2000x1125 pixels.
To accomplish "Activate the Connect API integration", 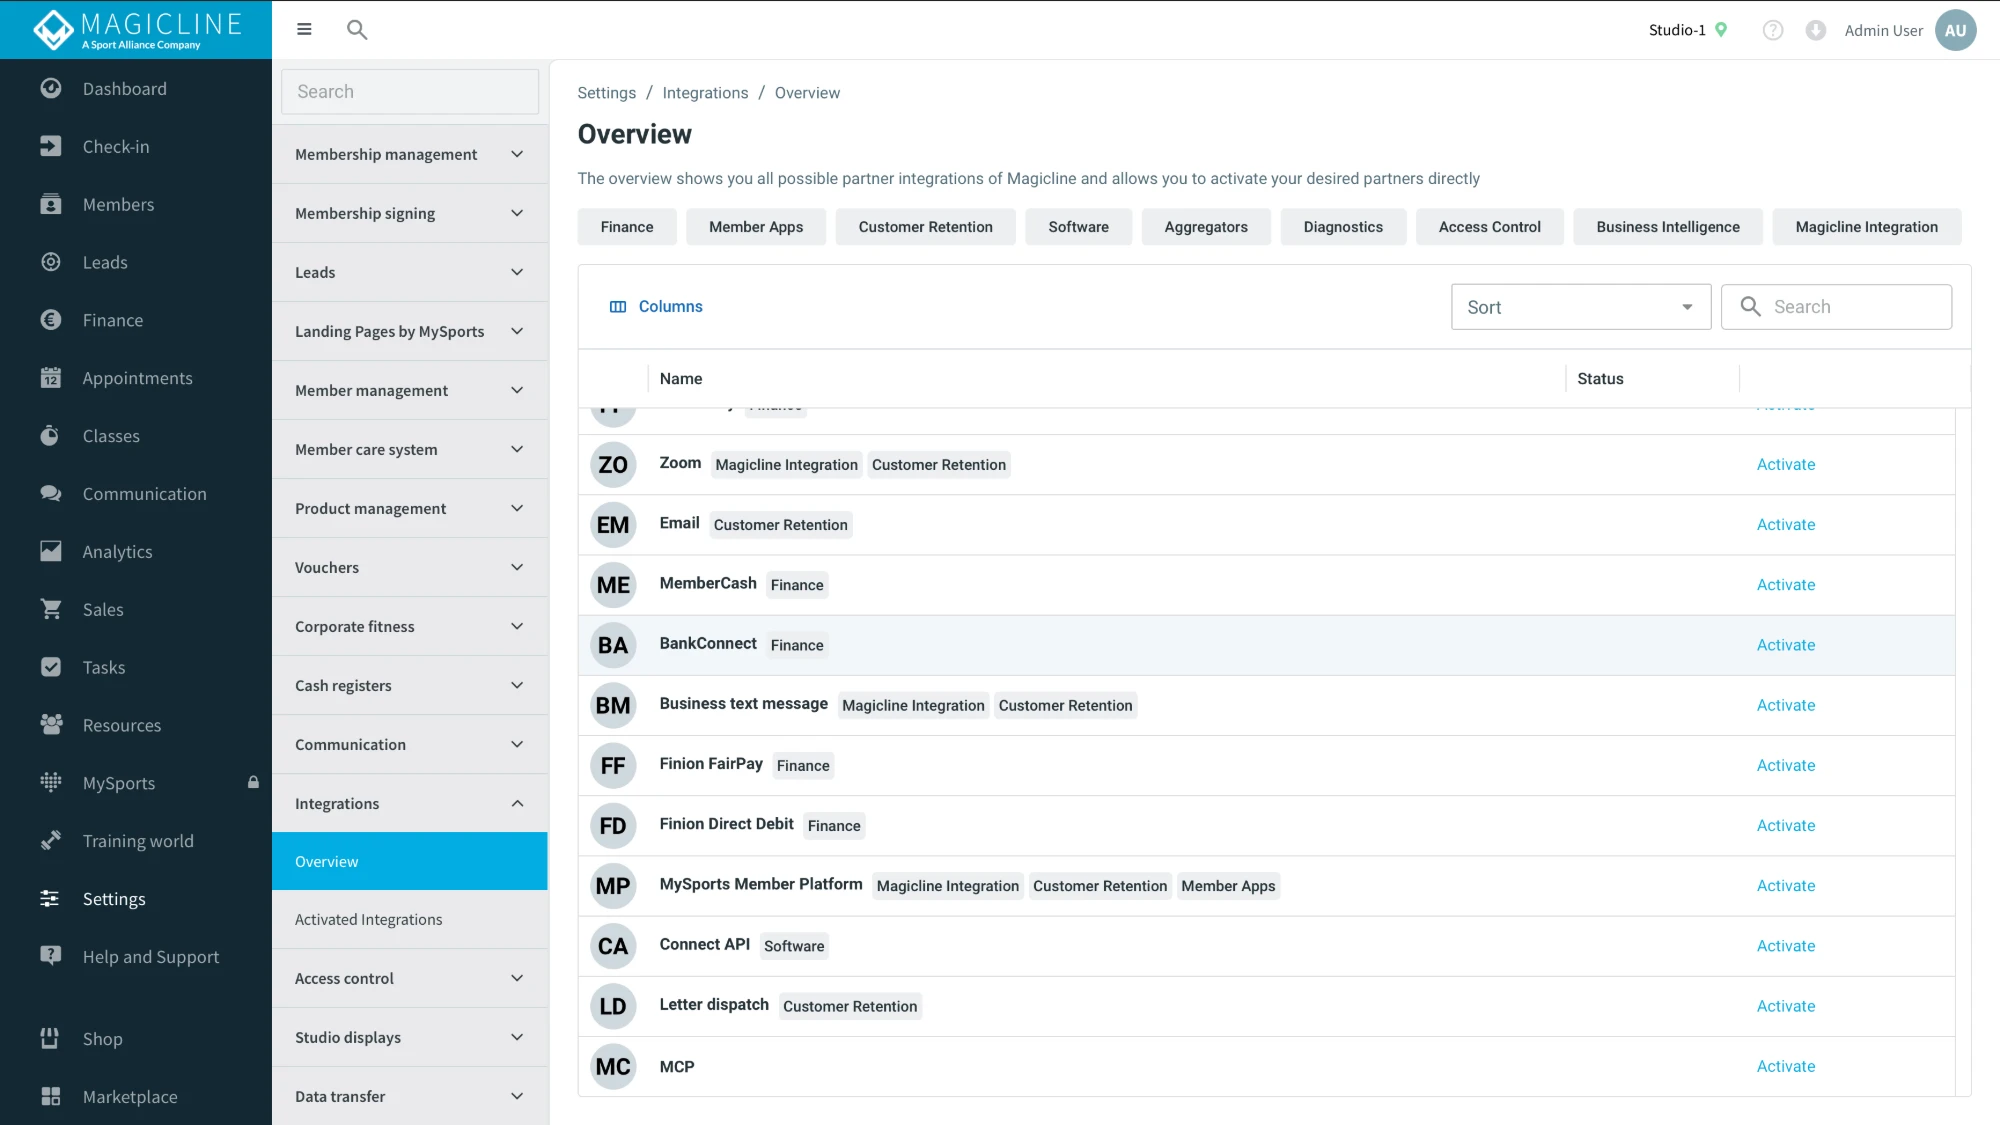I will (1785, 946).
